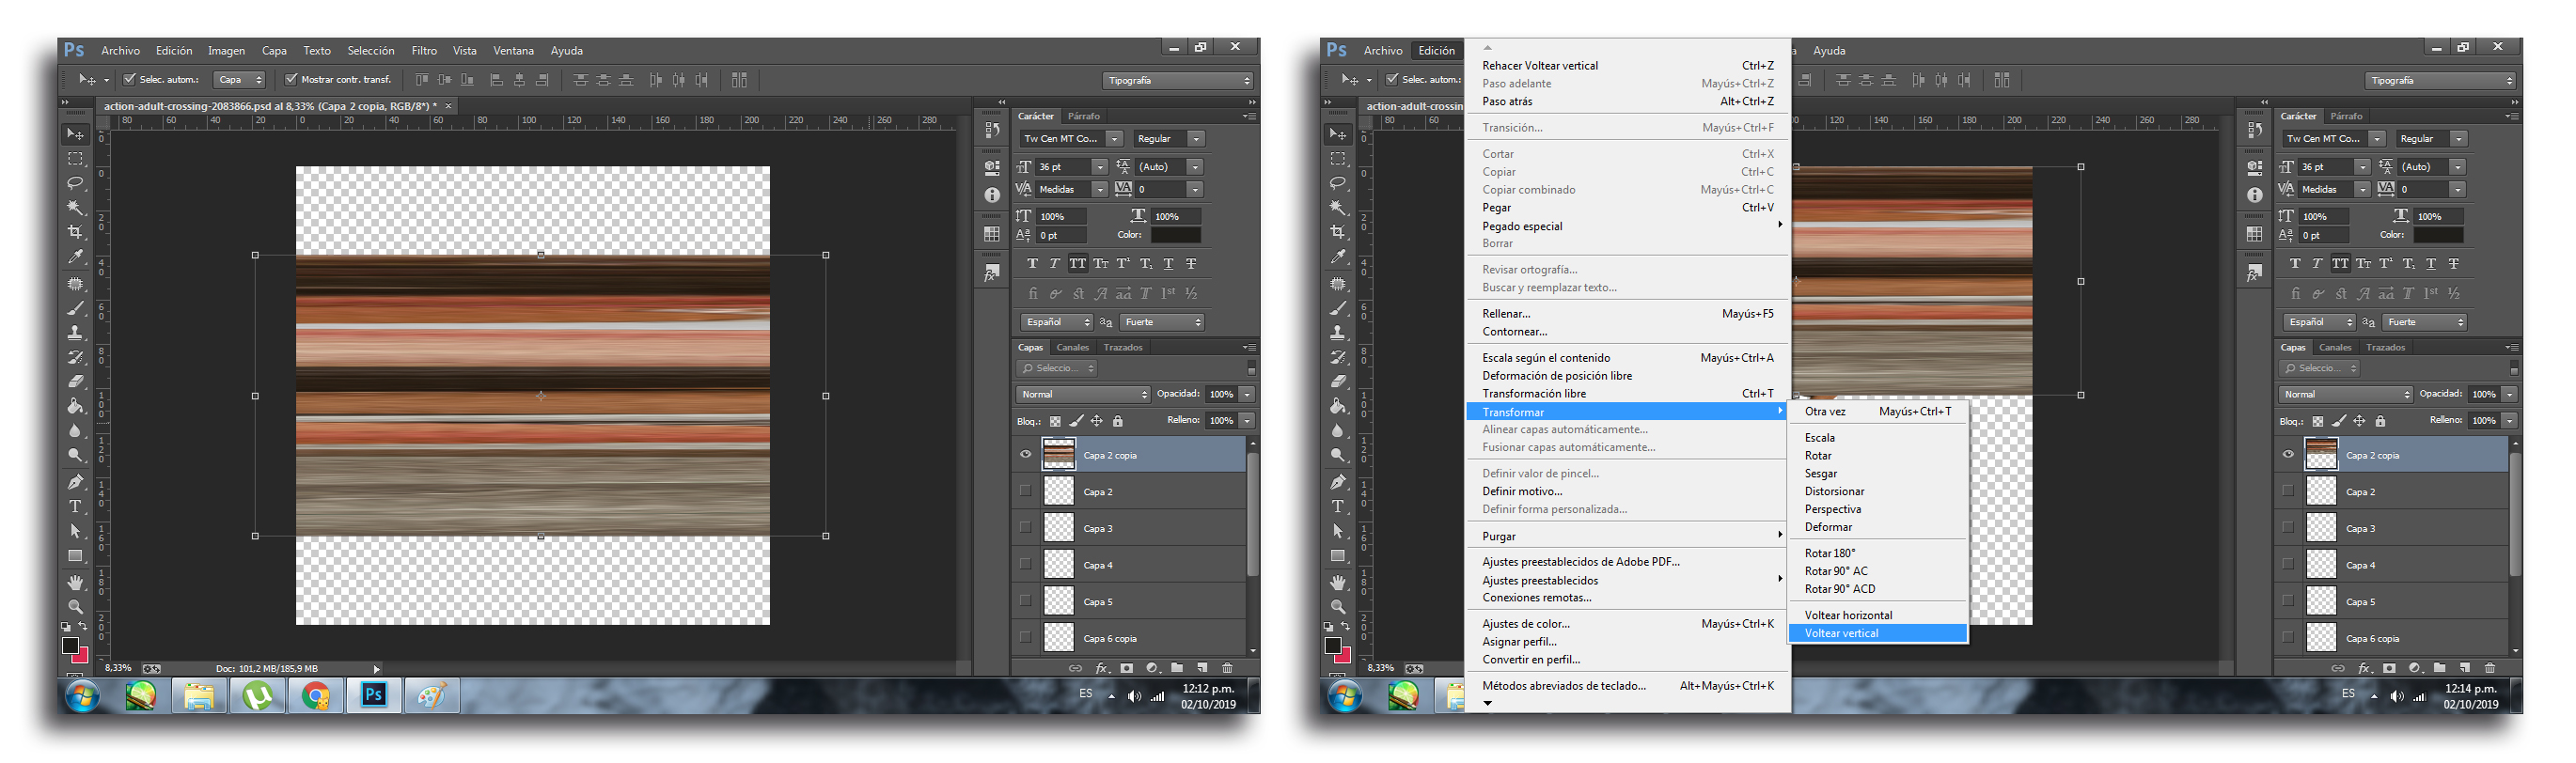The width and height of the screenshot is (2576, 763).
Task: Show Capa 4 layer in left window
Action: 1025,564
